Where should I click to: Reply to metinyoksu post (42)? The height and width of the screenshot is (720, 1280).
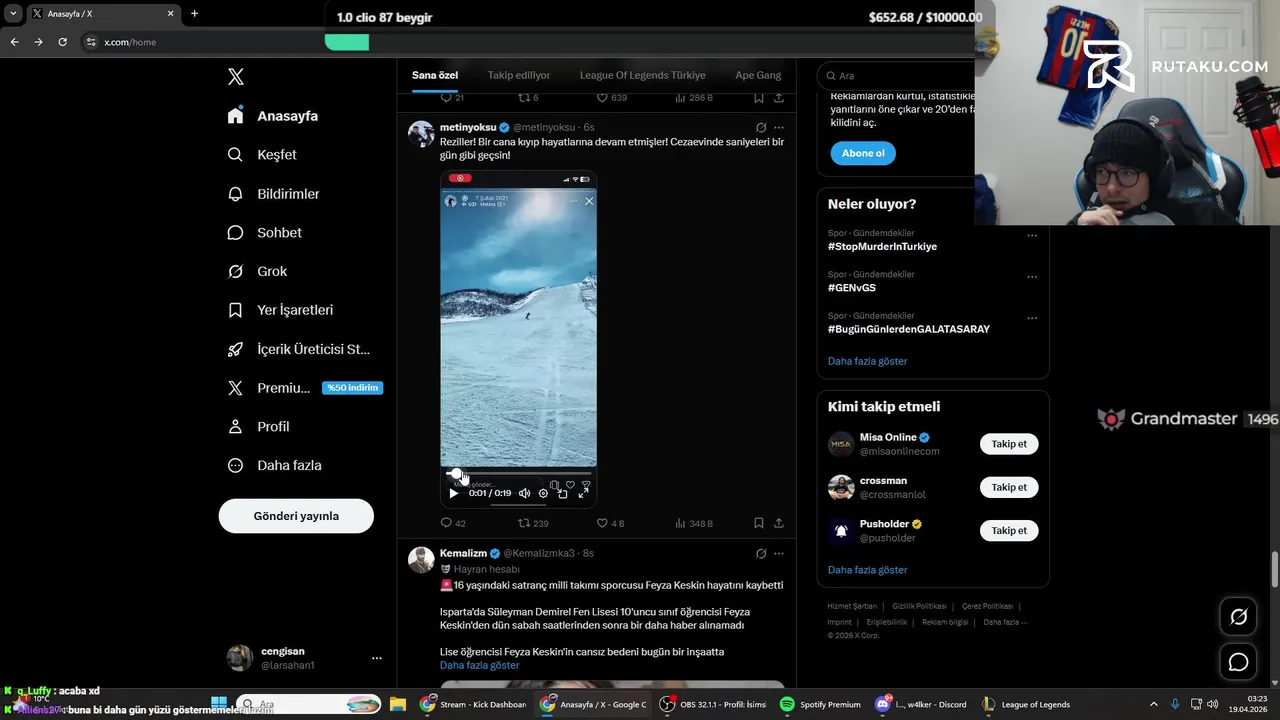(453, 523)
